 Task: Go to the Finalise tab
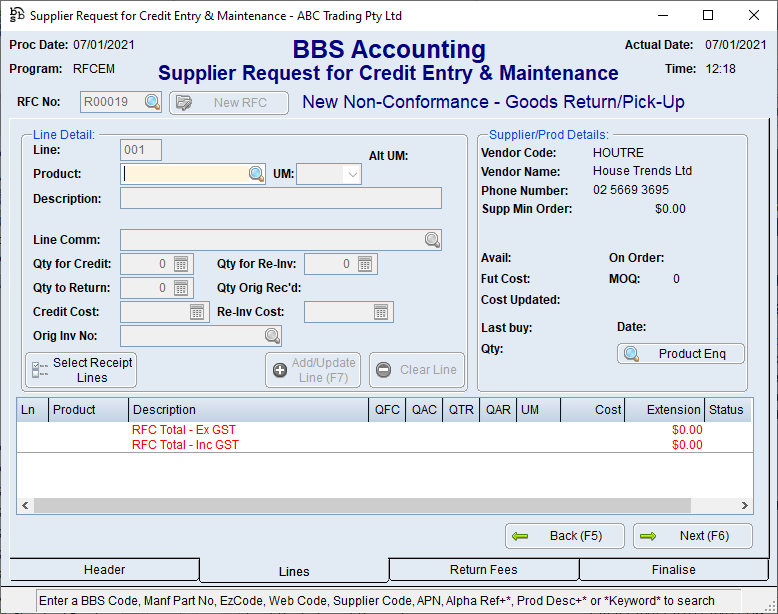point(673,570)
